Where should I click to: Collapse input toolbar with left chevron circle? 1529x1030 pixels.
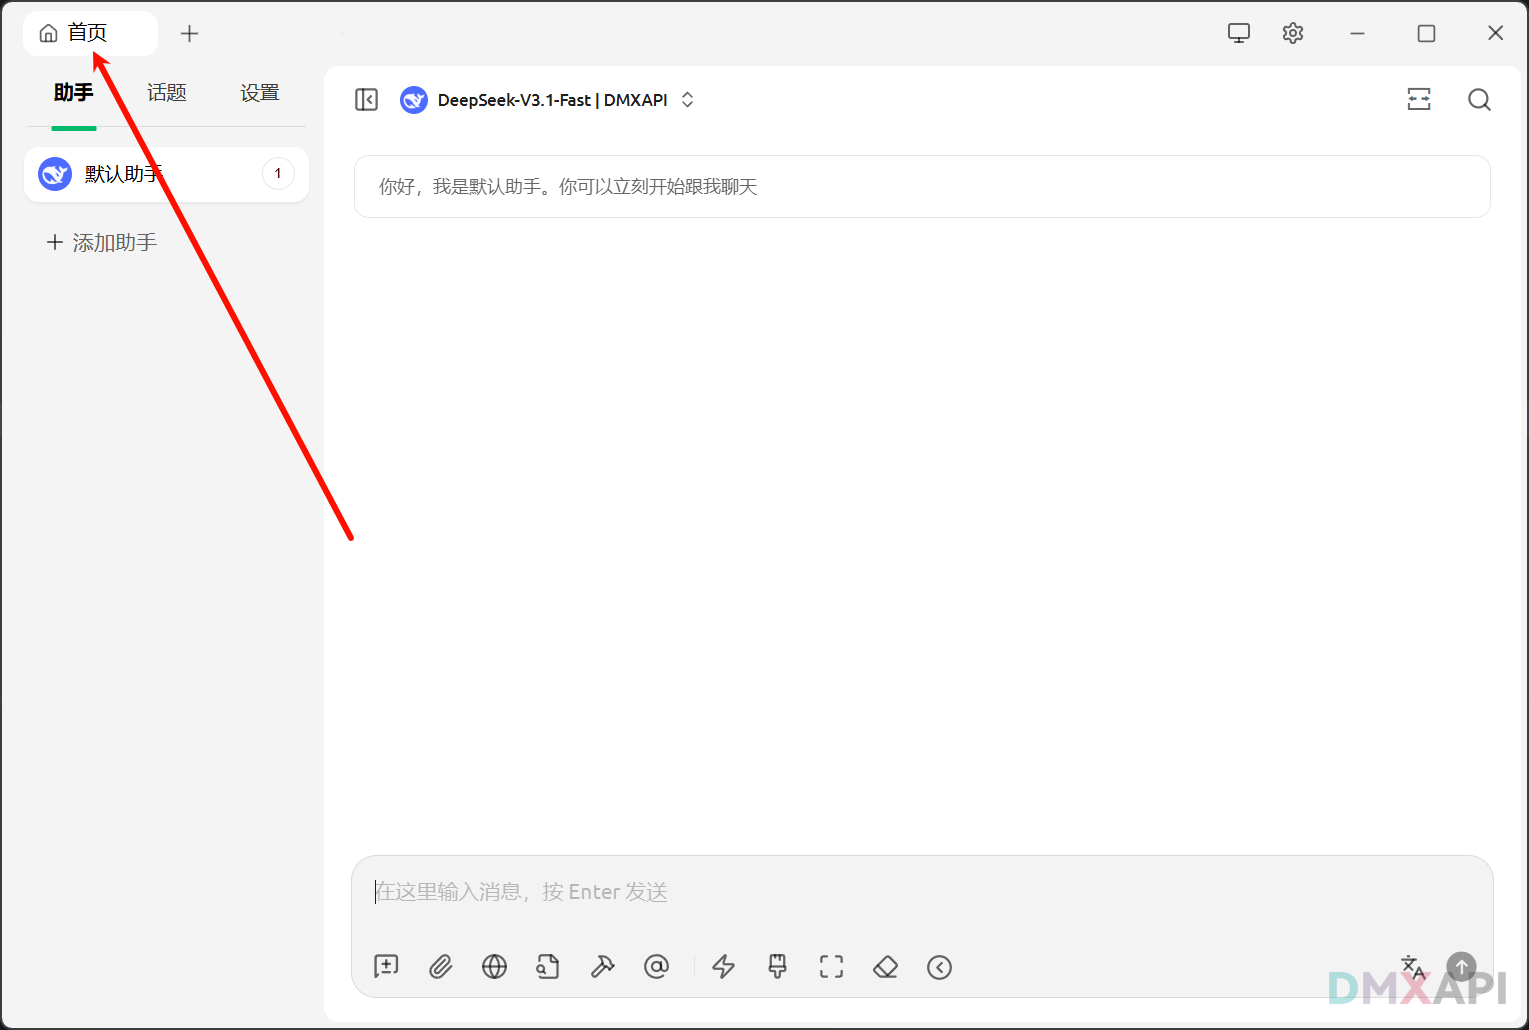tap(939, 966)
